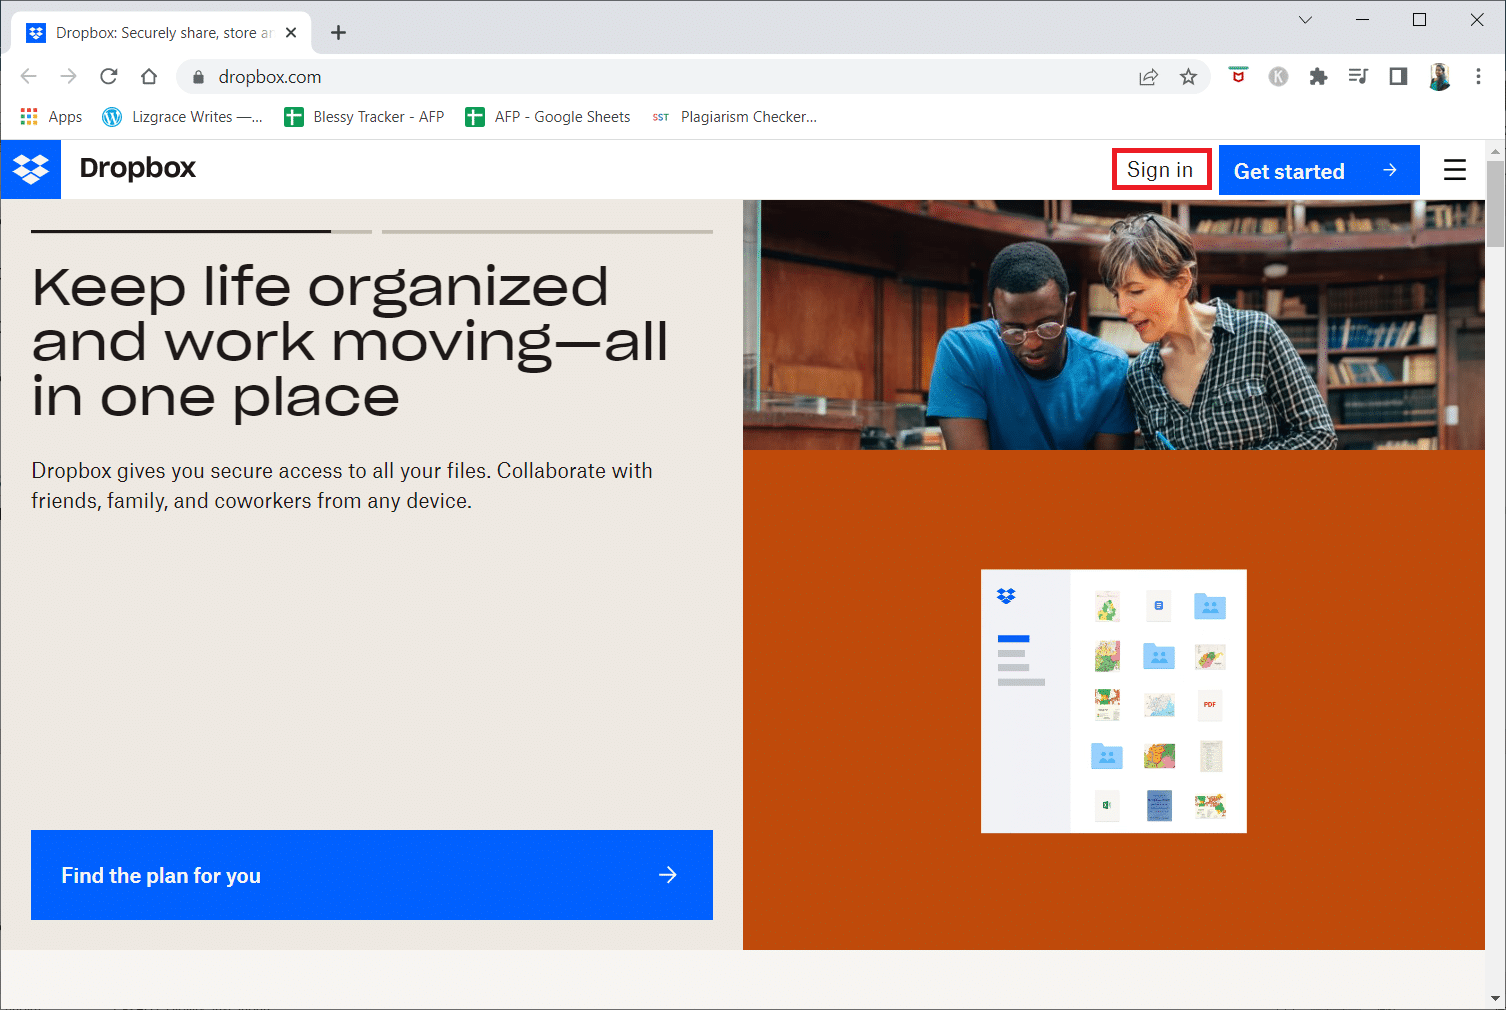Click the library photo of two people
Viewport: 1506px width, 1010px height.
click(1114, 325)
